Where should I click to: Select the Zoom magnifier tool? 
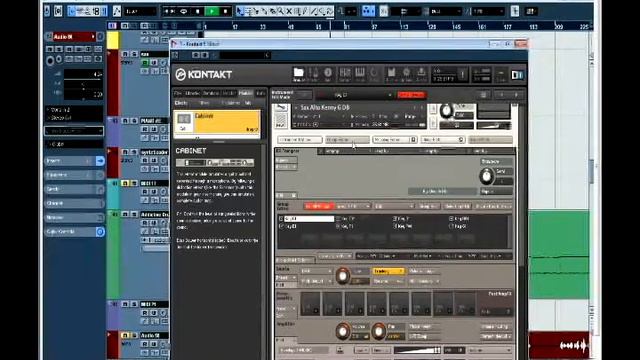point(281,11)
